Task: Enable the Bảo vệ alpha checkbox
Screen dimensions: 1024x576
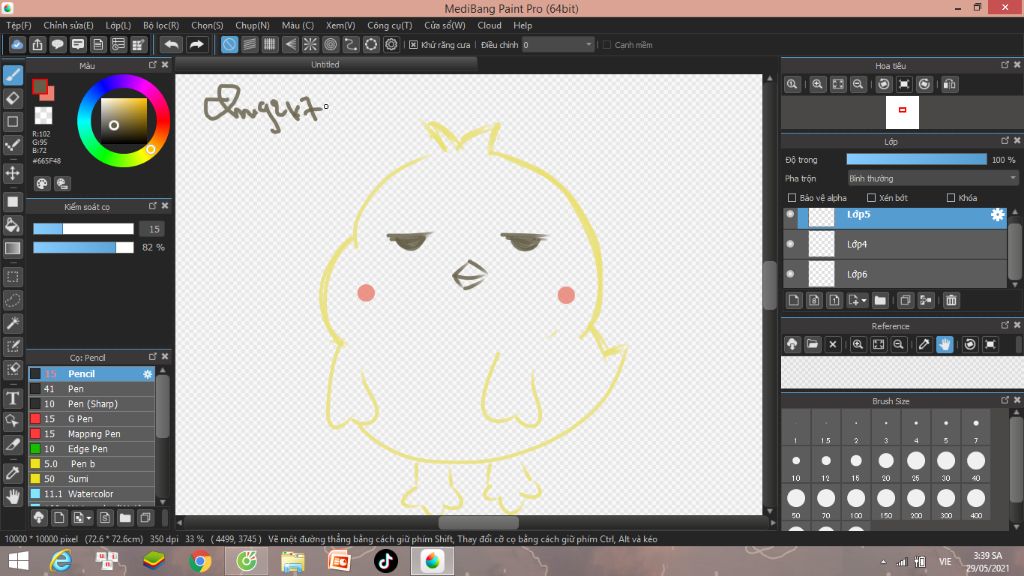Action: (793, 198)
